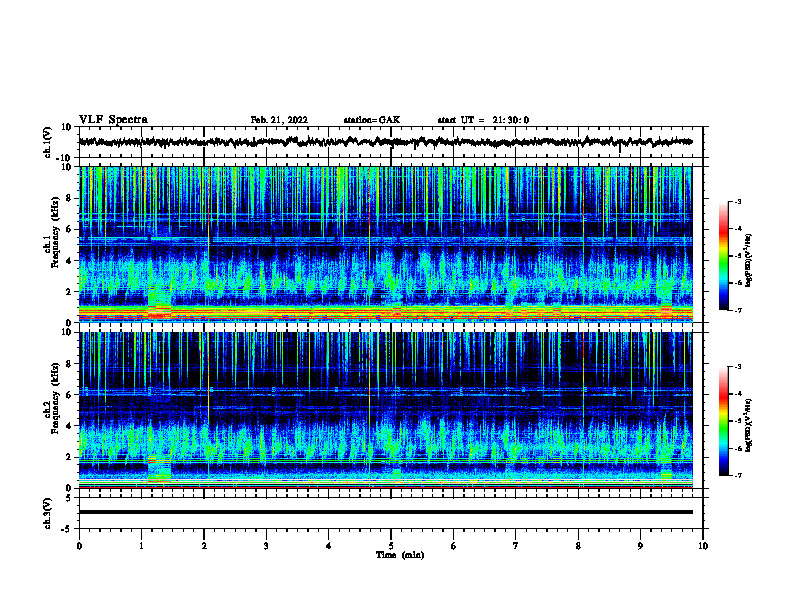Click the "ch.3(V)" axis label
Image resolution: width=792 pixels, height=612 pixels.
coord(47,513)
